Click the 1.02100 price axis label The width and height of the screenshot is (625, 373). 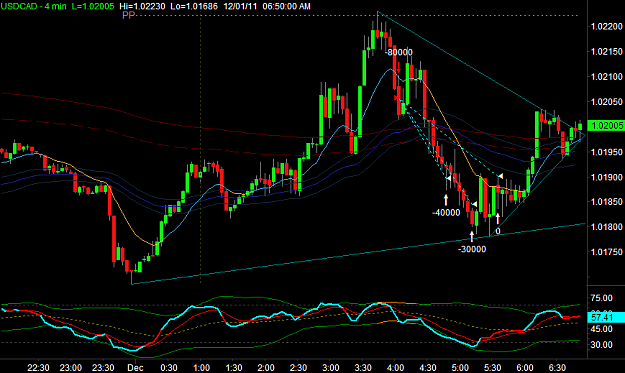pos(606,77)
